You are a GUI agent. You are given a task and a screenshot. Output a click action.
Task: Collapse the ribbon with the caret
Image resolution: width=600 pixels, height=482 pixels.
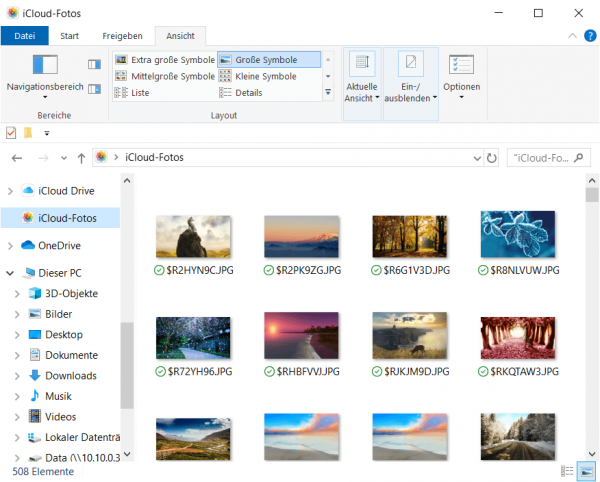572,36
